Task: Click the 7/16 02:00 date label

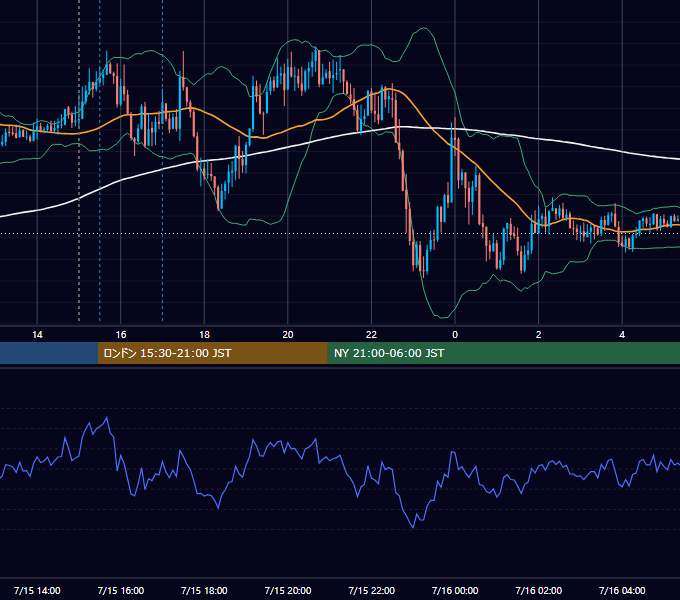Action: [539, 590]
